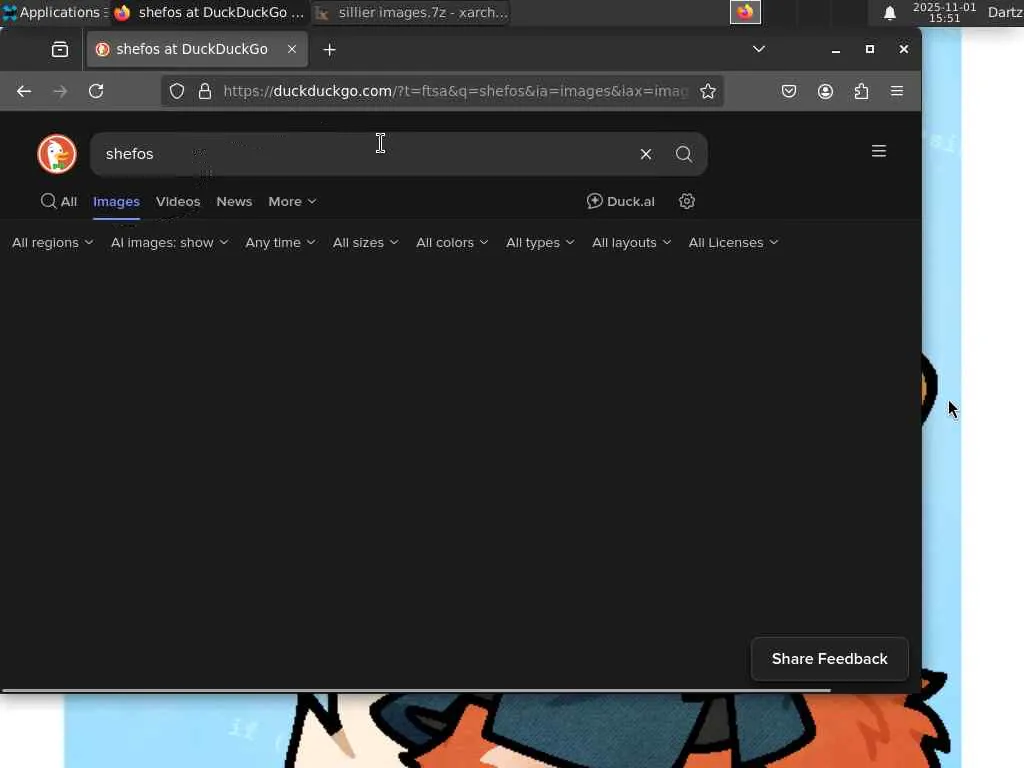Open the All Licenses filter
This screenshot has width=1024, height=768.
coord(733,242)
